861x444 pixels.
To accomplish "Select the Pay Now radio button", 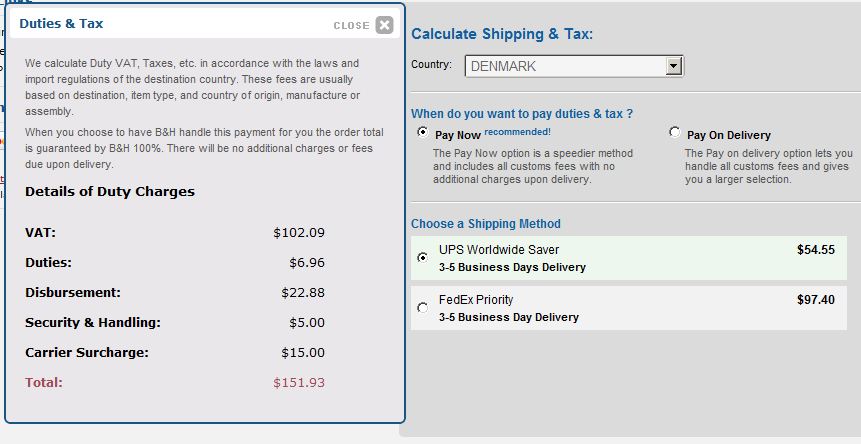I will click(422, 132).
